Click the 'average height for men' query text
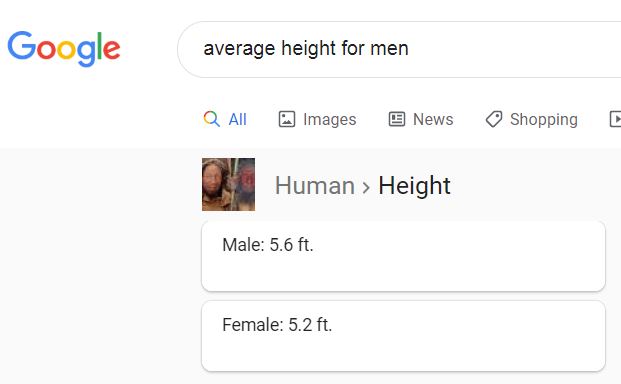 pos(306,49)
